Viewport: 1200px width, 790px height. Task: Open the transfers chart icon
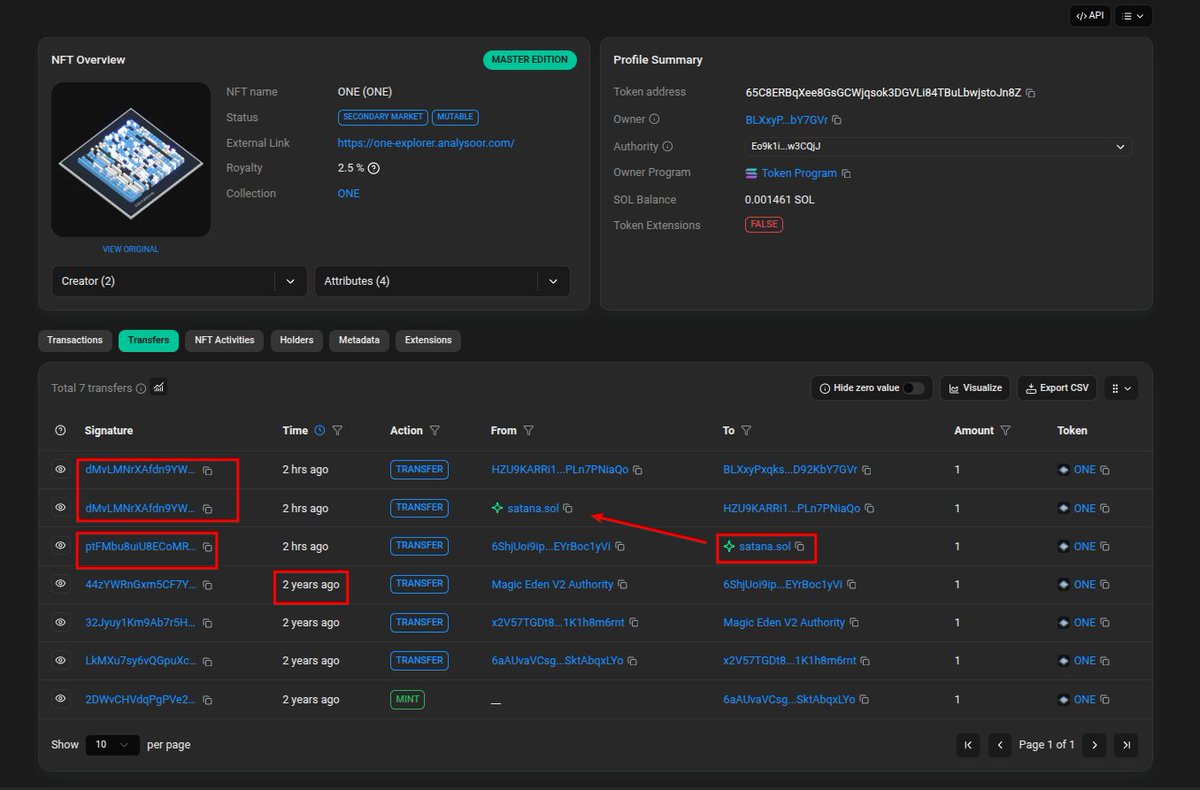(x=159, y=387)
